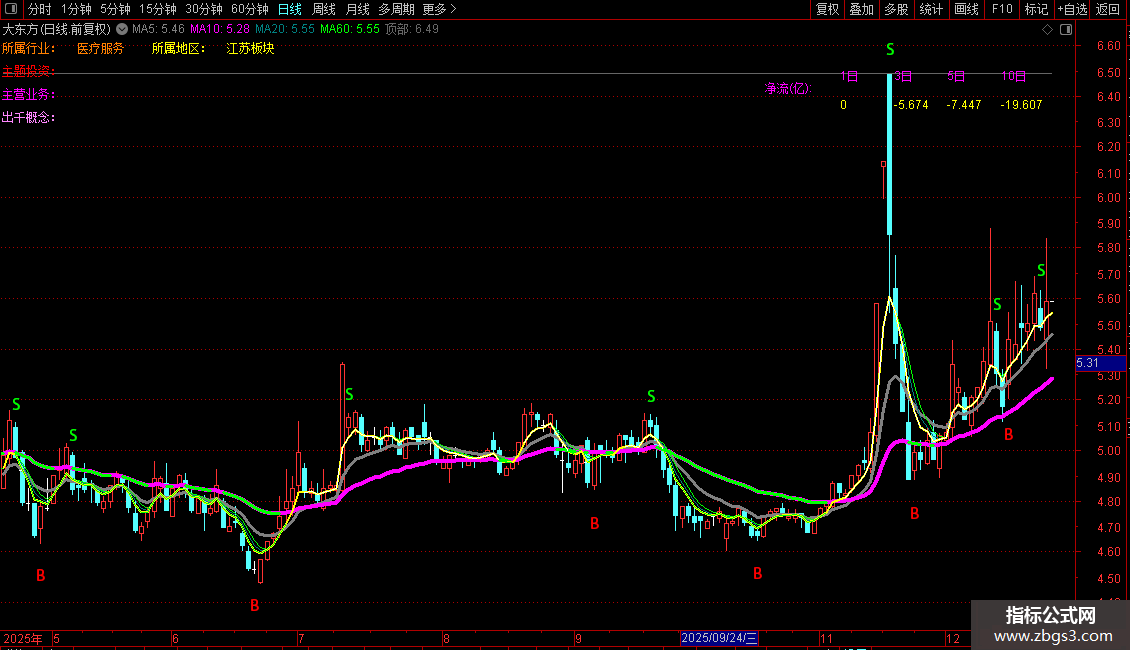Click the 2025/09/24/三 date marker

pos(719,638)
